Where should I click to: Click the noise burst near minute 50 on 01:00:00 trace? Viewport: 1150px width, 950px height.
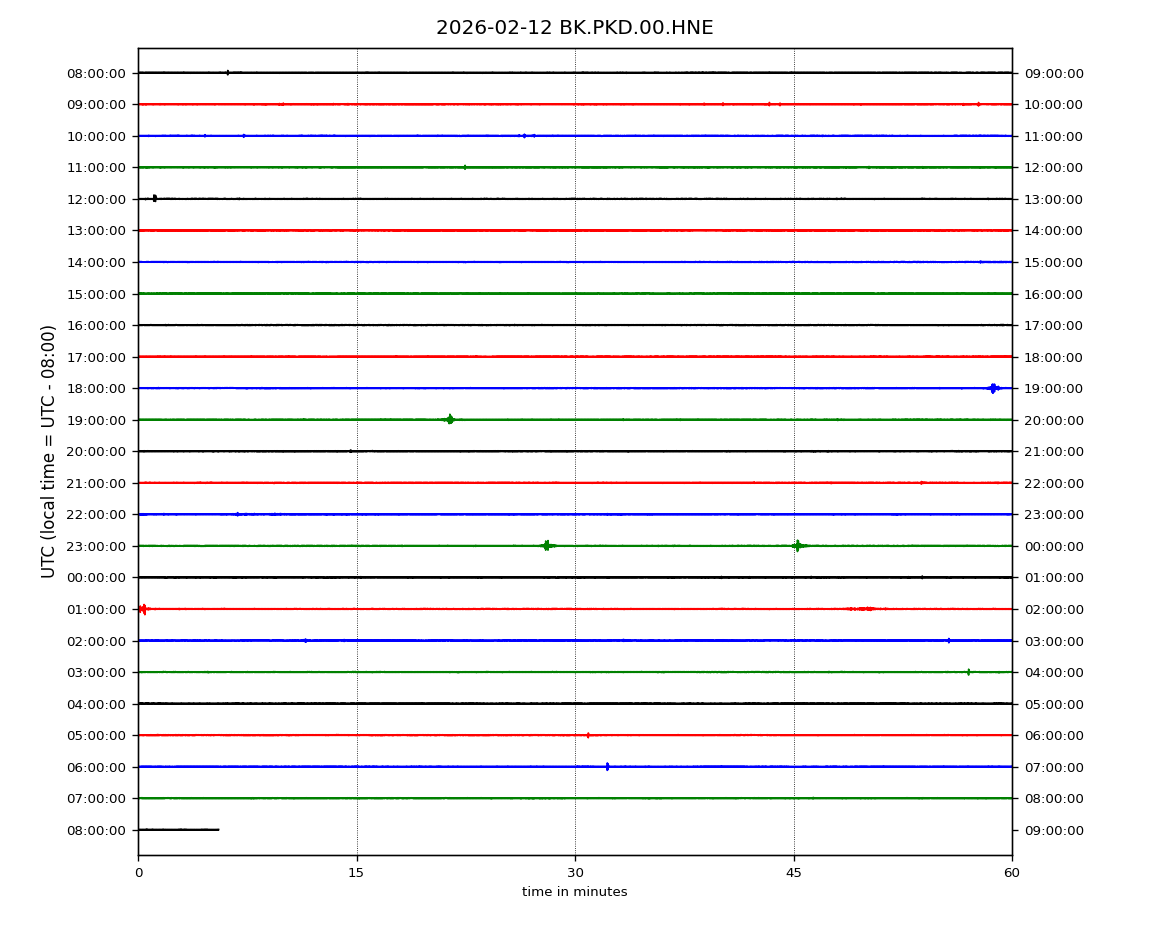pos(863,608)
